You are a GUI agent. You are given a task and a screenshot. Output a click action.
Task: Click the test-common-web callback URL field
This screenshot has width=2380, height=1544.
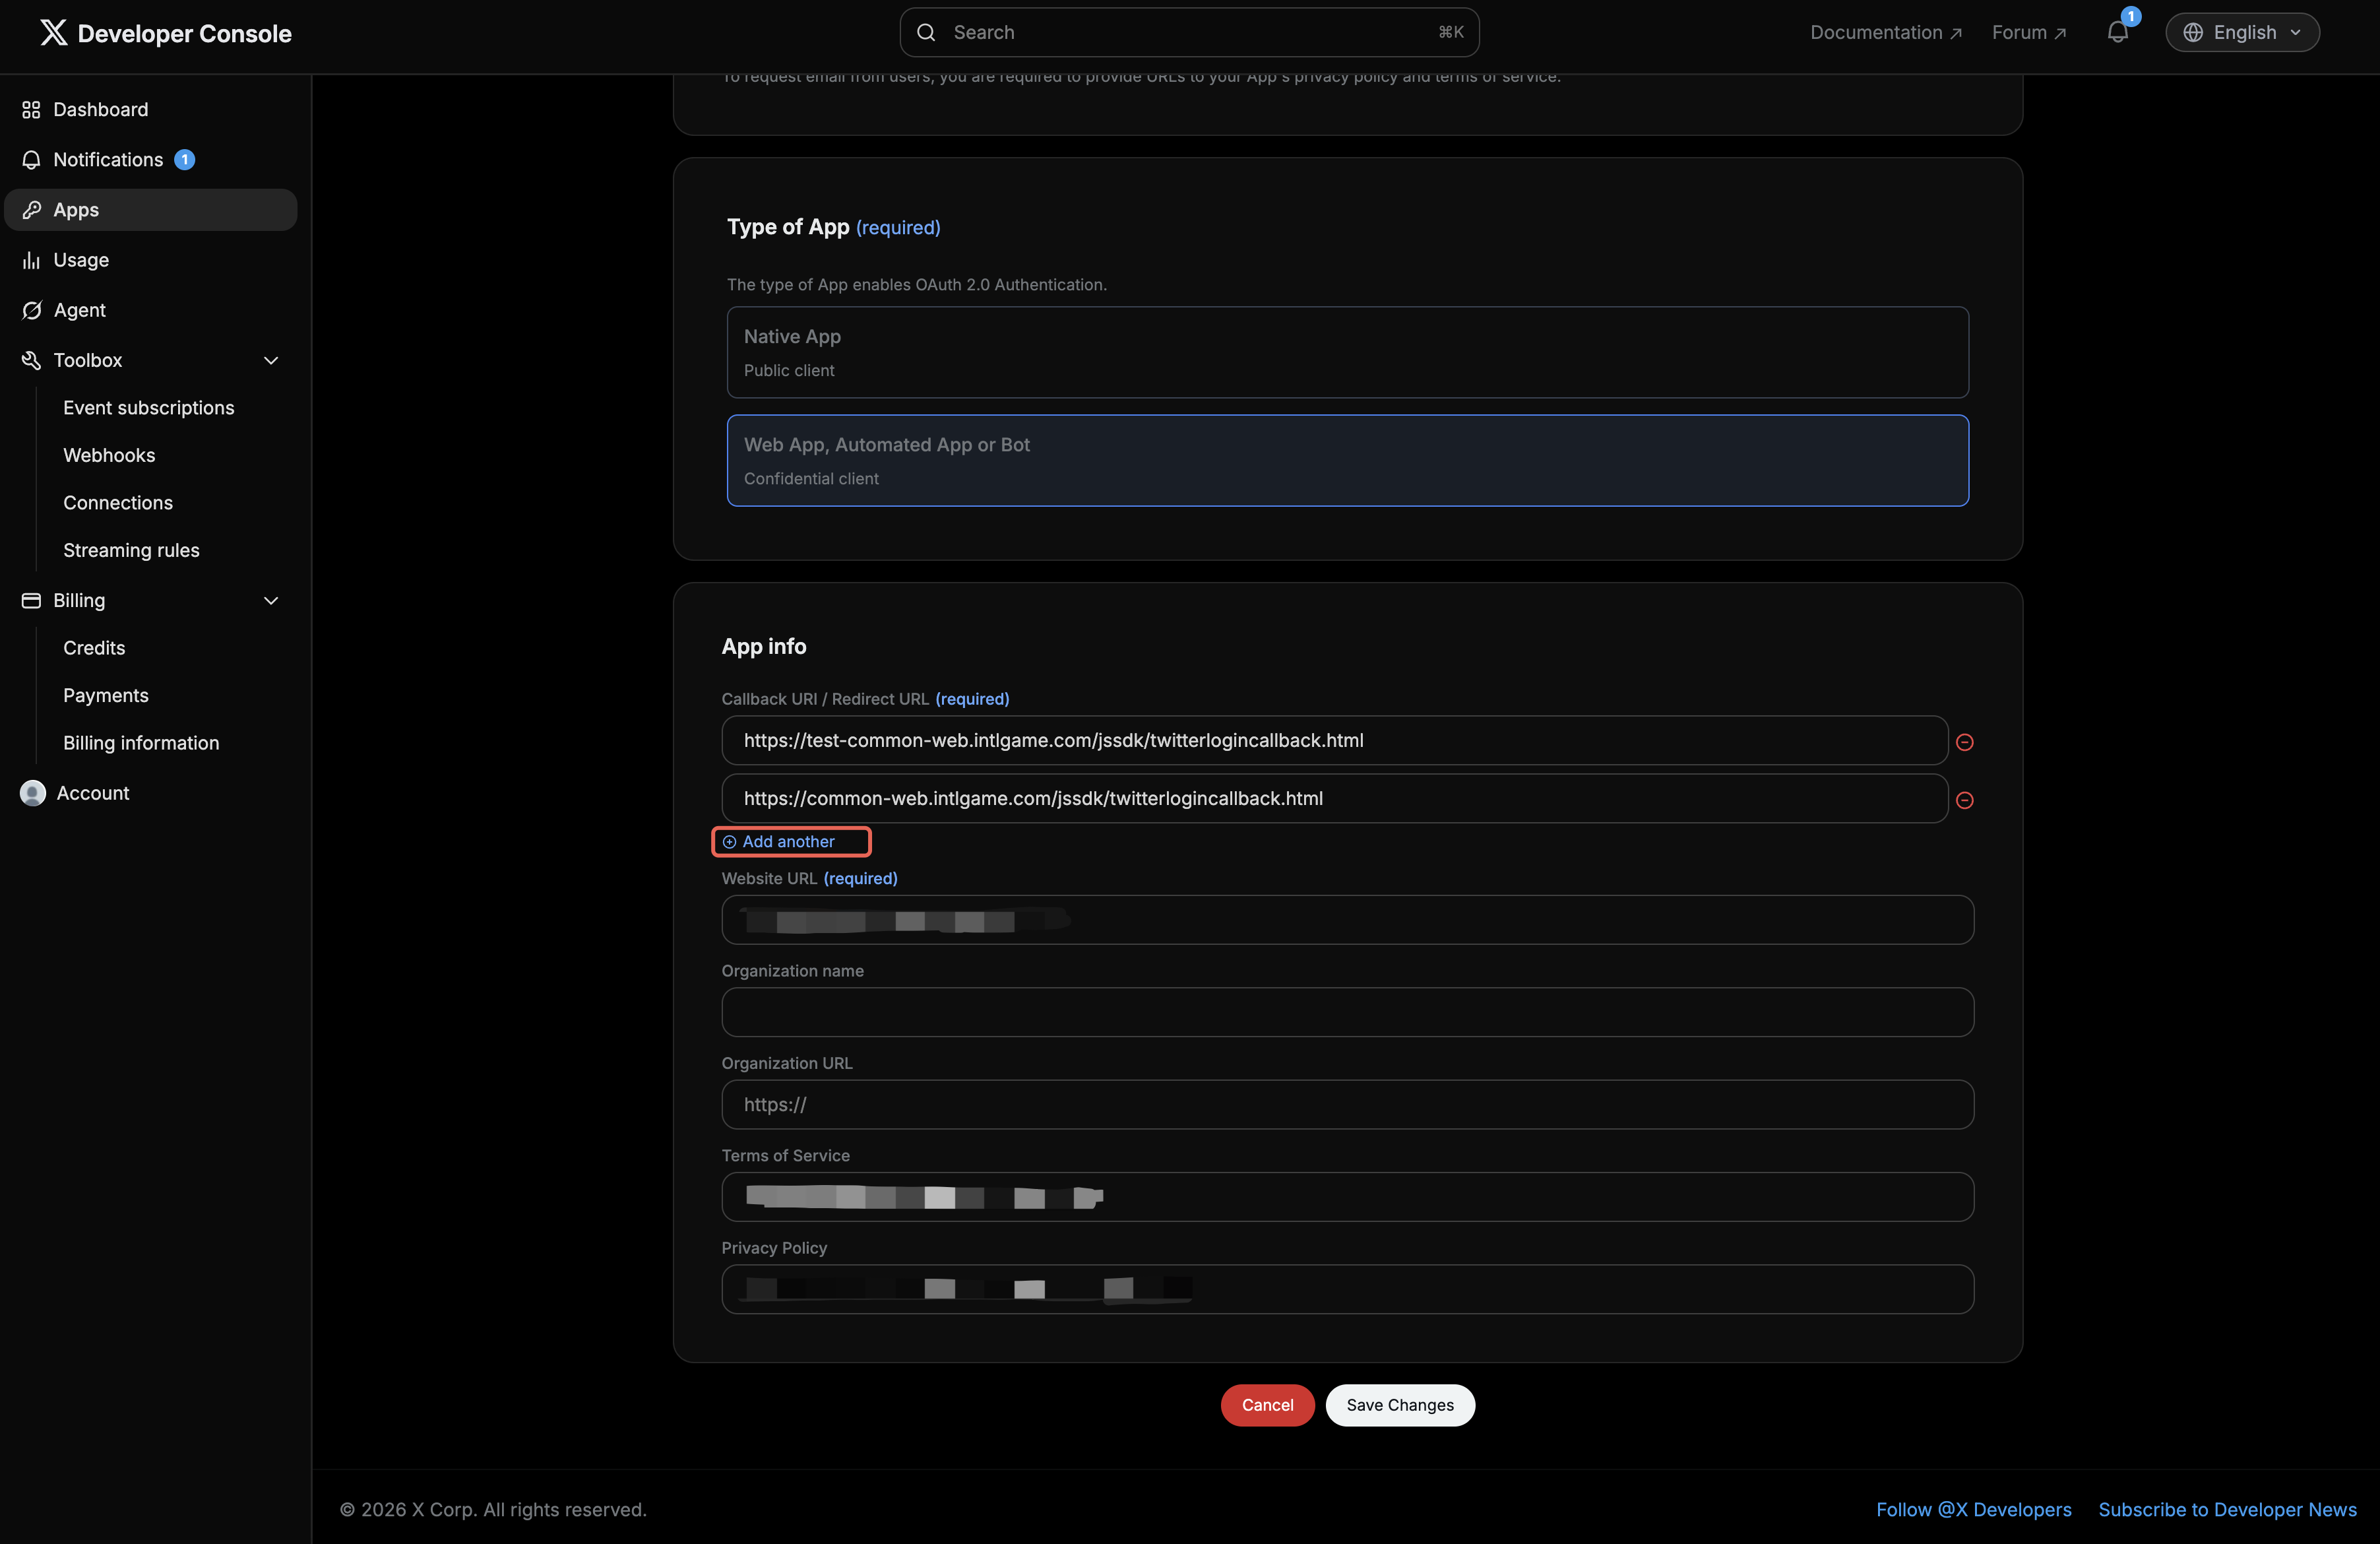pyautogui.click(x=1334, y=740)
